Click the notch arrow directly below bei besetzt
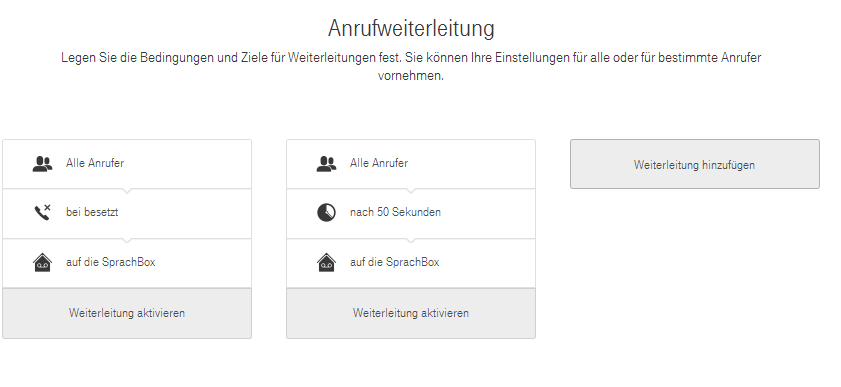This screenshot has height=387, width=841. tap(127, 240)
